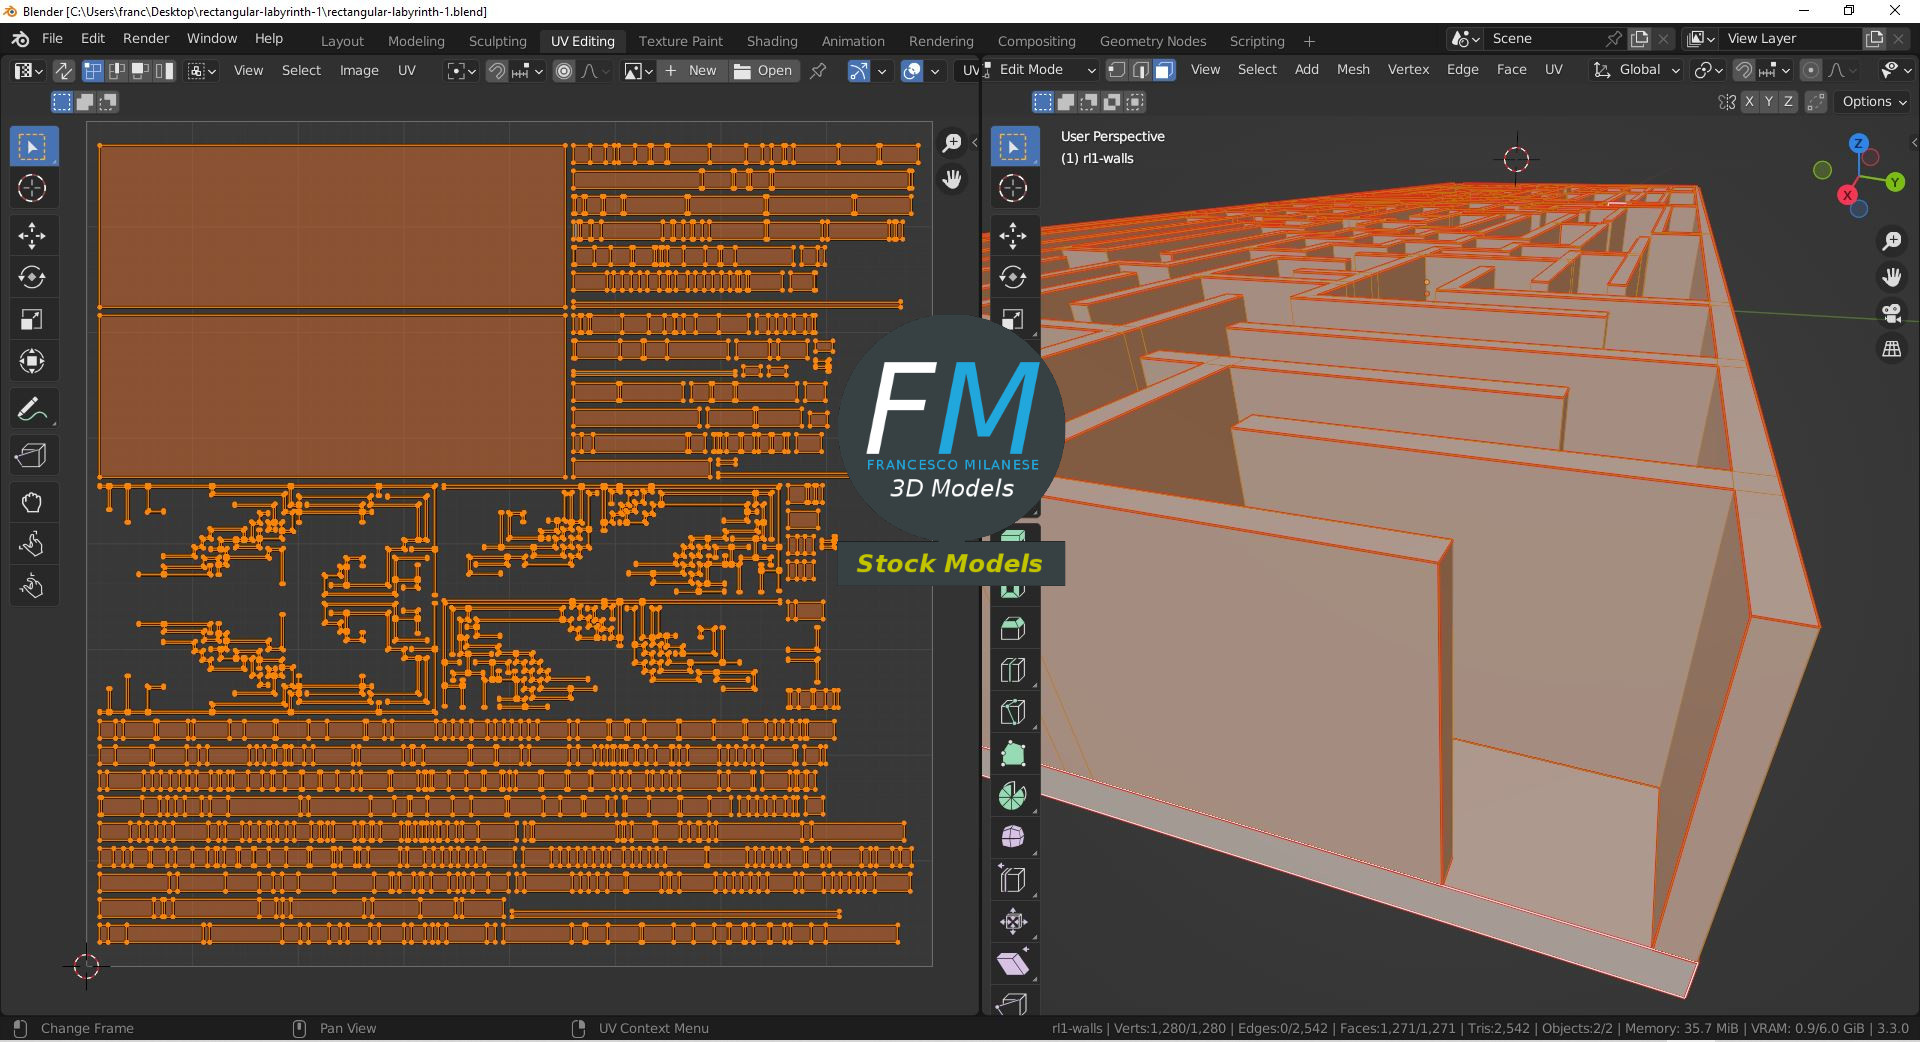Viewport: 1920px width, 1042px height.
Task: Open the UV editor type dropdown
Action: point(28,71)
